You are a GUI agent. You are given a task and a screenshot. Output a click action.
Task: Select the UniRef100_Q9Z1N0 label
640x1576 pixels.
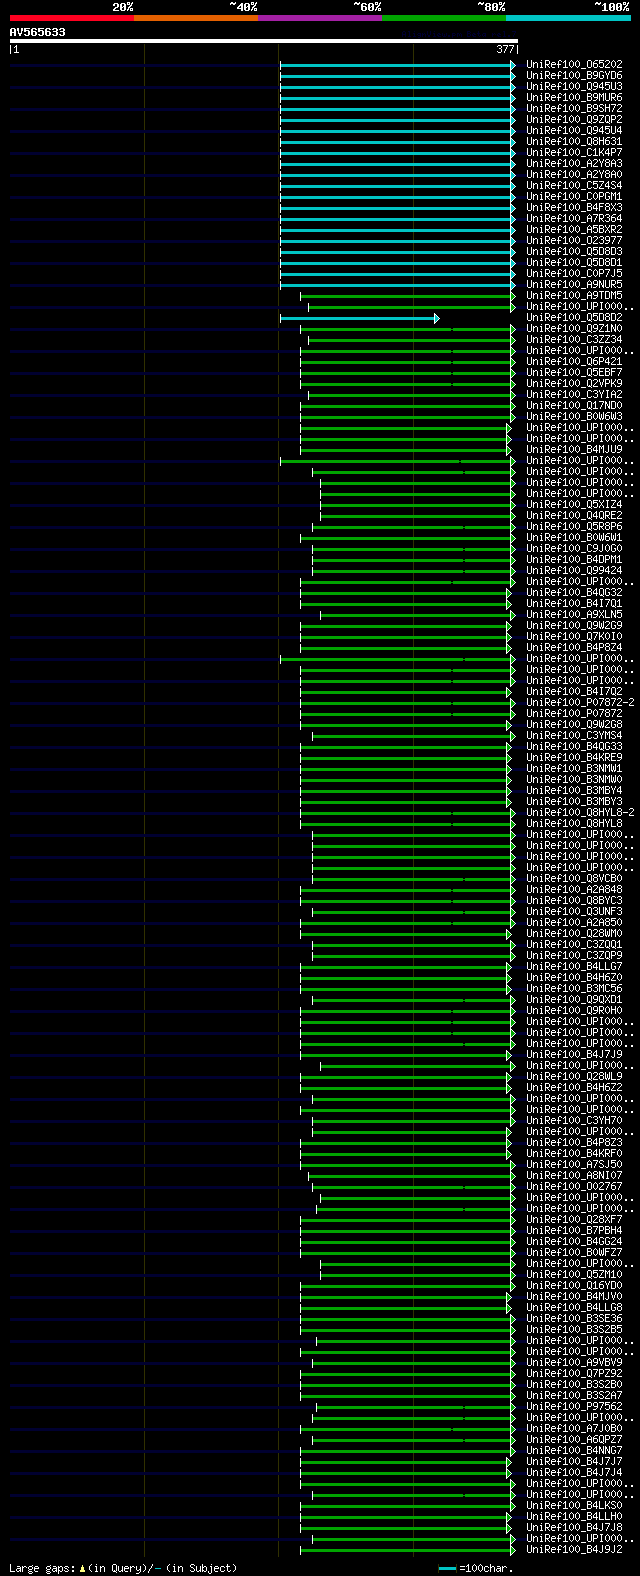point(574,329)
